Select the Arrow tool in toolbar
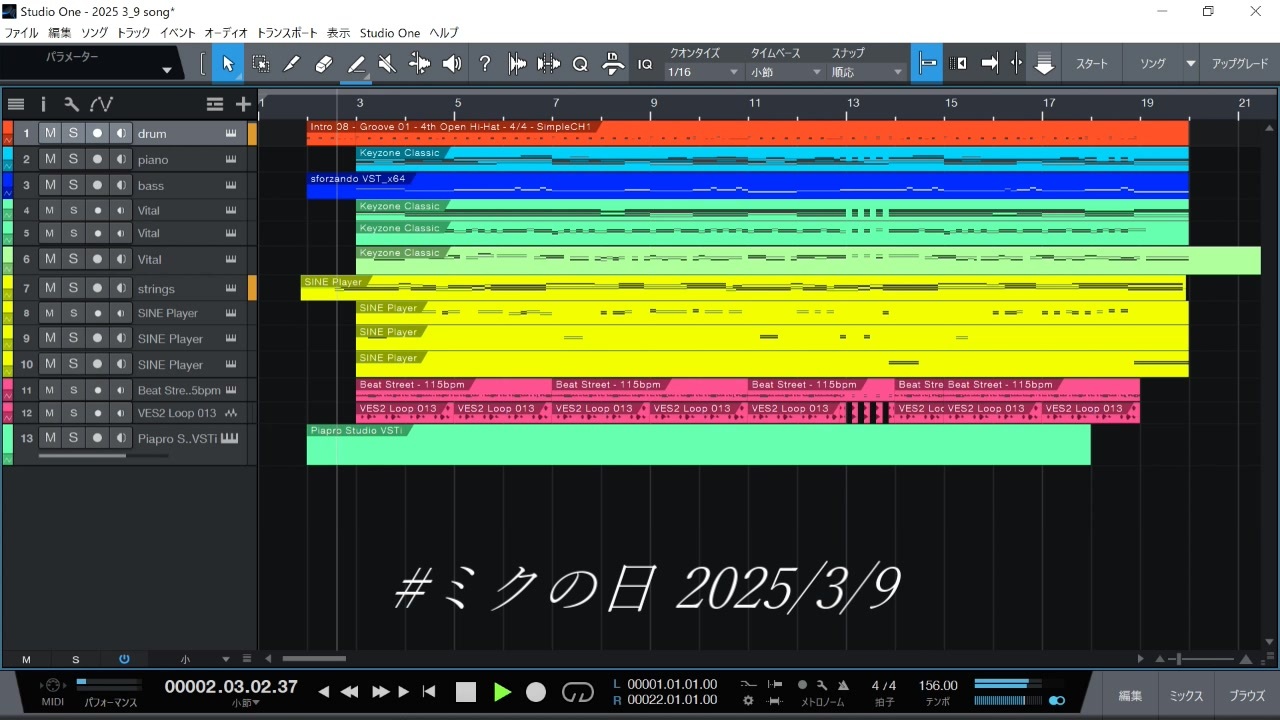This screenshot has height=720, width=1280. pyautogui.click(x=228, y=64)
